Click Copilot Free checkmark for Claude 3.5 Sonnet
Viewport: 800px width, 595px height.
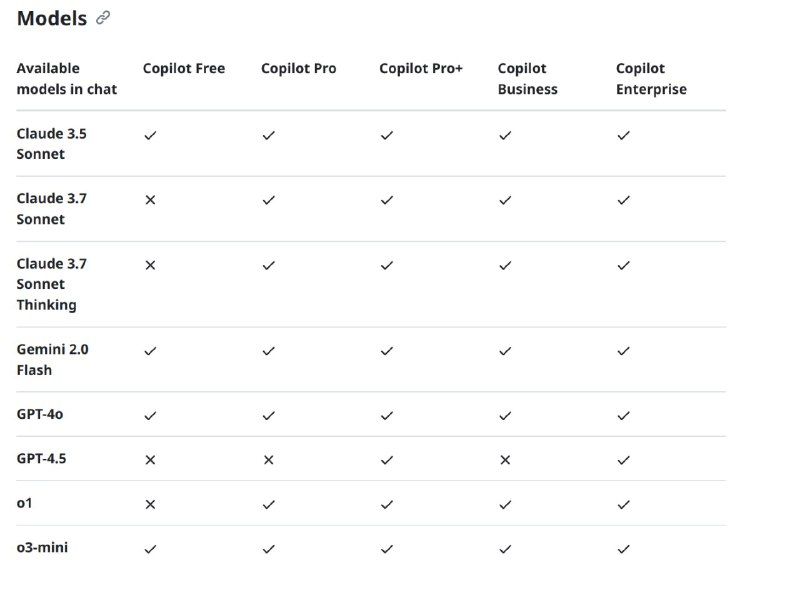pyautogui.click(x=150, y=135)
